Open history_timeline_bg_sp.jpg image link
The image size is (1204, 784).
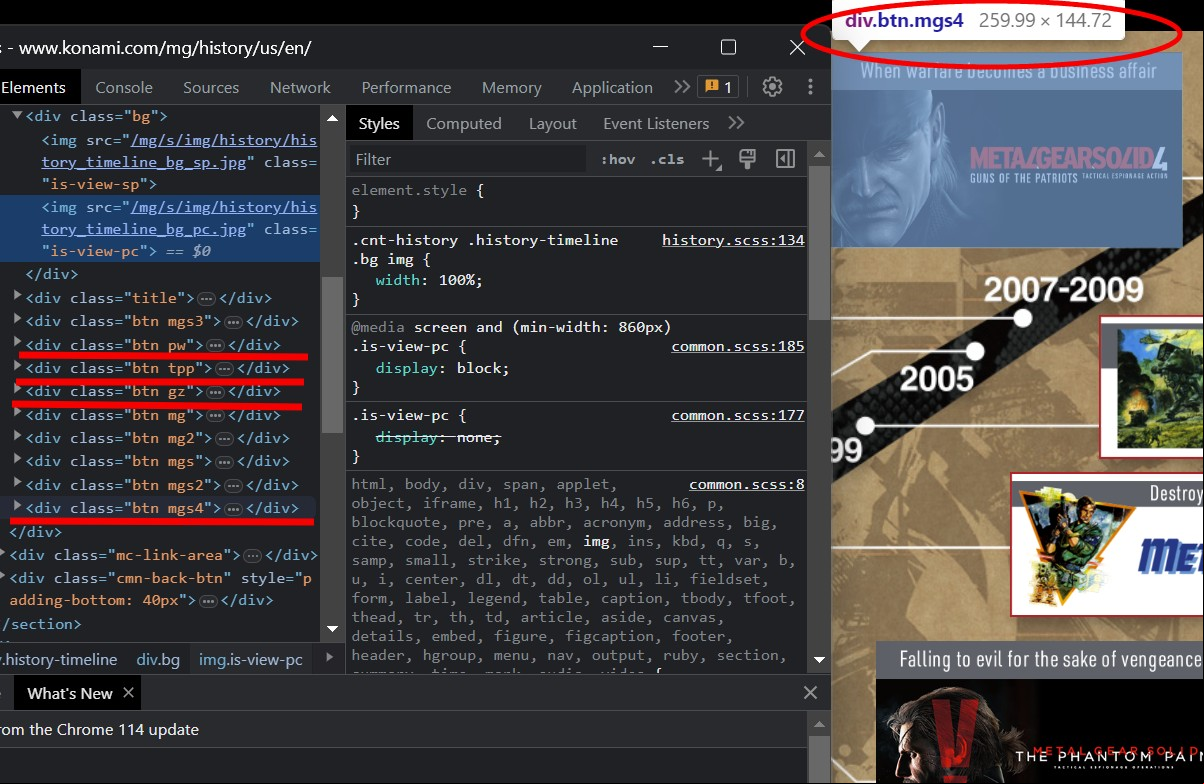click(179, 151)
